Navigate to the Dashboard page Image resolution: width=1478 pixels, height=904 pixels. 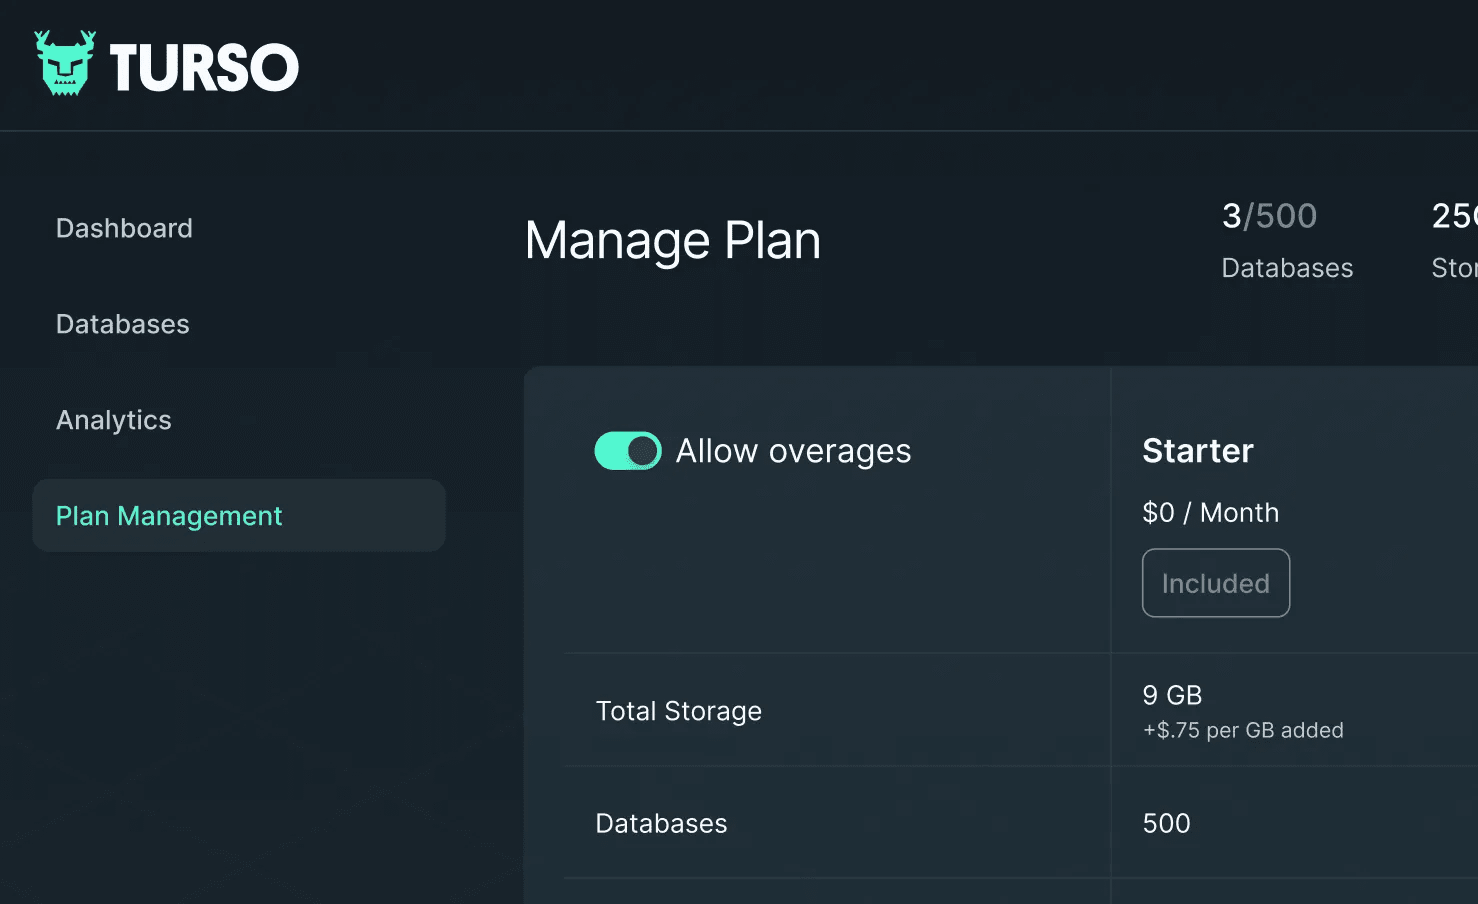pyautogui.click(x=123, y=228)
